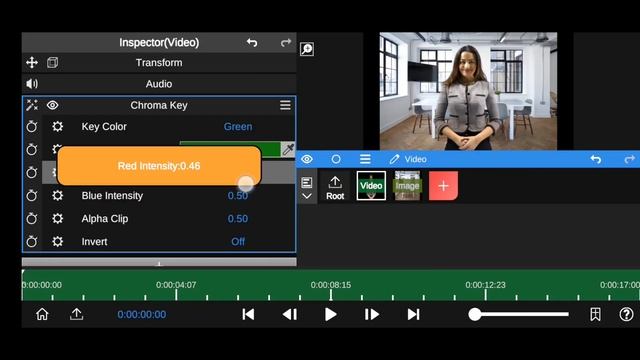
Task: Click keyframe stopwatch for Red Intensity row
Action: [x=32, y=172]
